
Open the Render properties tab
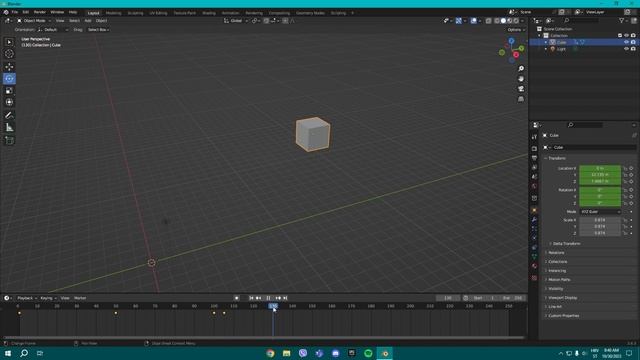pyautogui.click(x=534, y=149)
